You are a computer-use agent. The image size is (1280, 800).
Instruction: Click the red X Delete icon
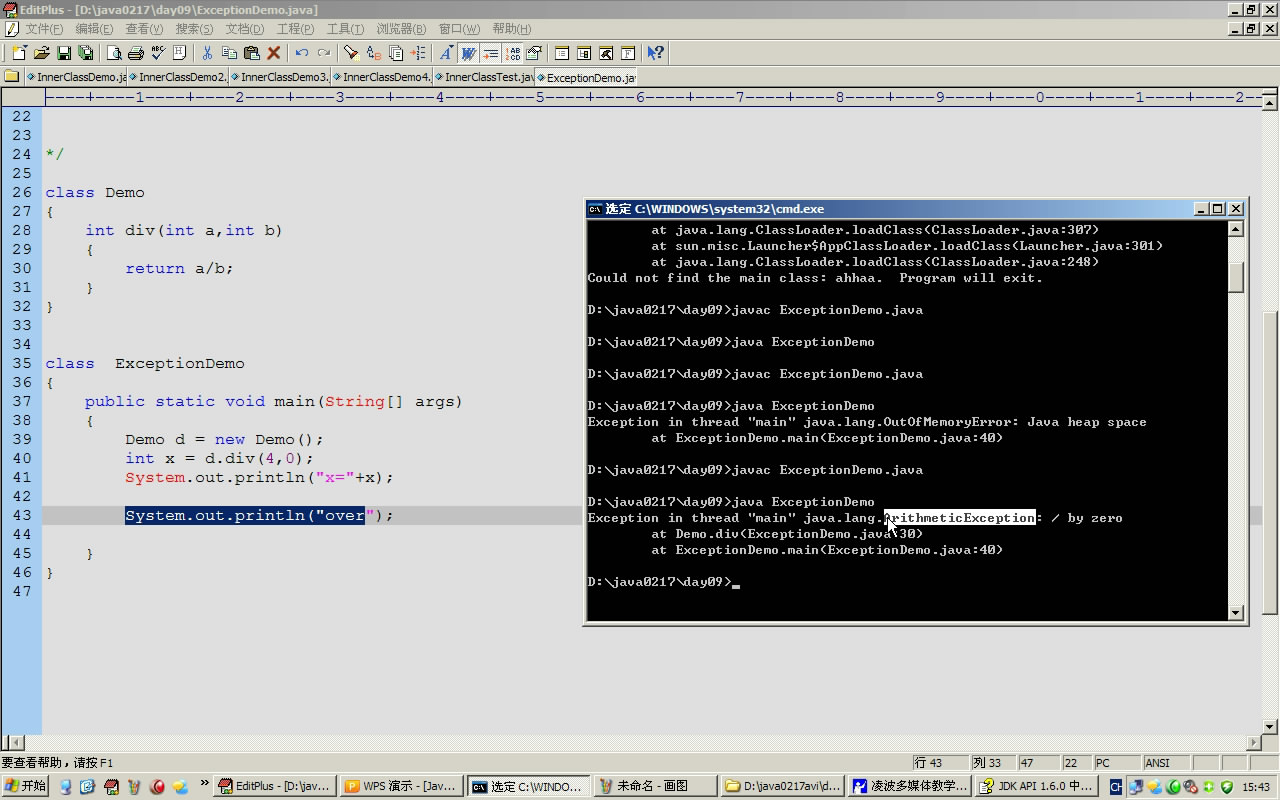(x=273, y=53)
